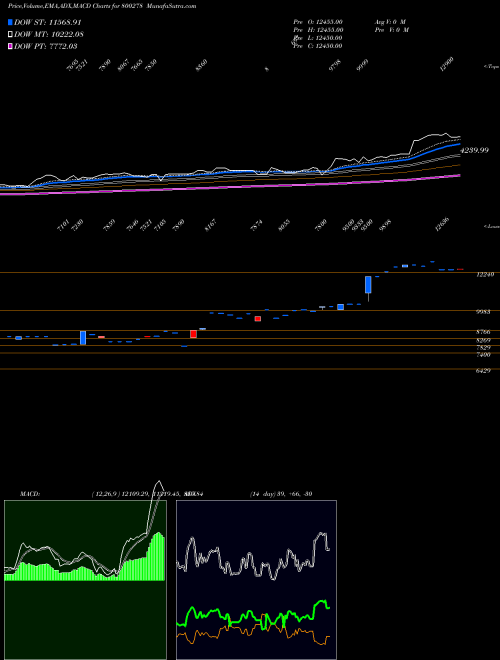Screen dimensions: 500x660
Task: Select the 'DOW ST: 11568.91' legend text
Action: [x=48, y=22]
